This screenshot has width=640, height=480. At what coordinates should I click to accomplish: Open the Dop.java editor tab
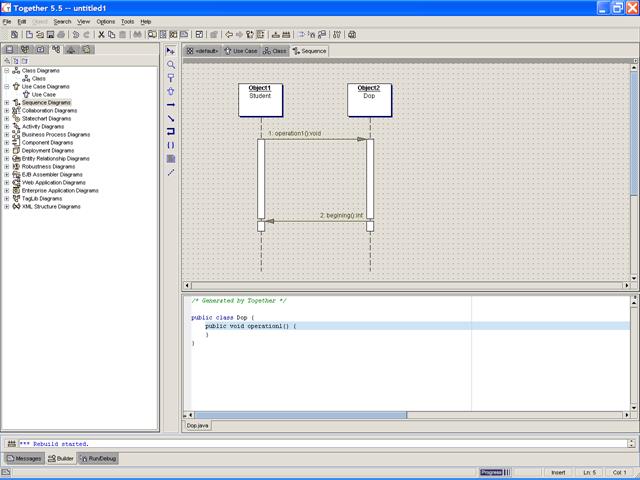tap(198, 425)
